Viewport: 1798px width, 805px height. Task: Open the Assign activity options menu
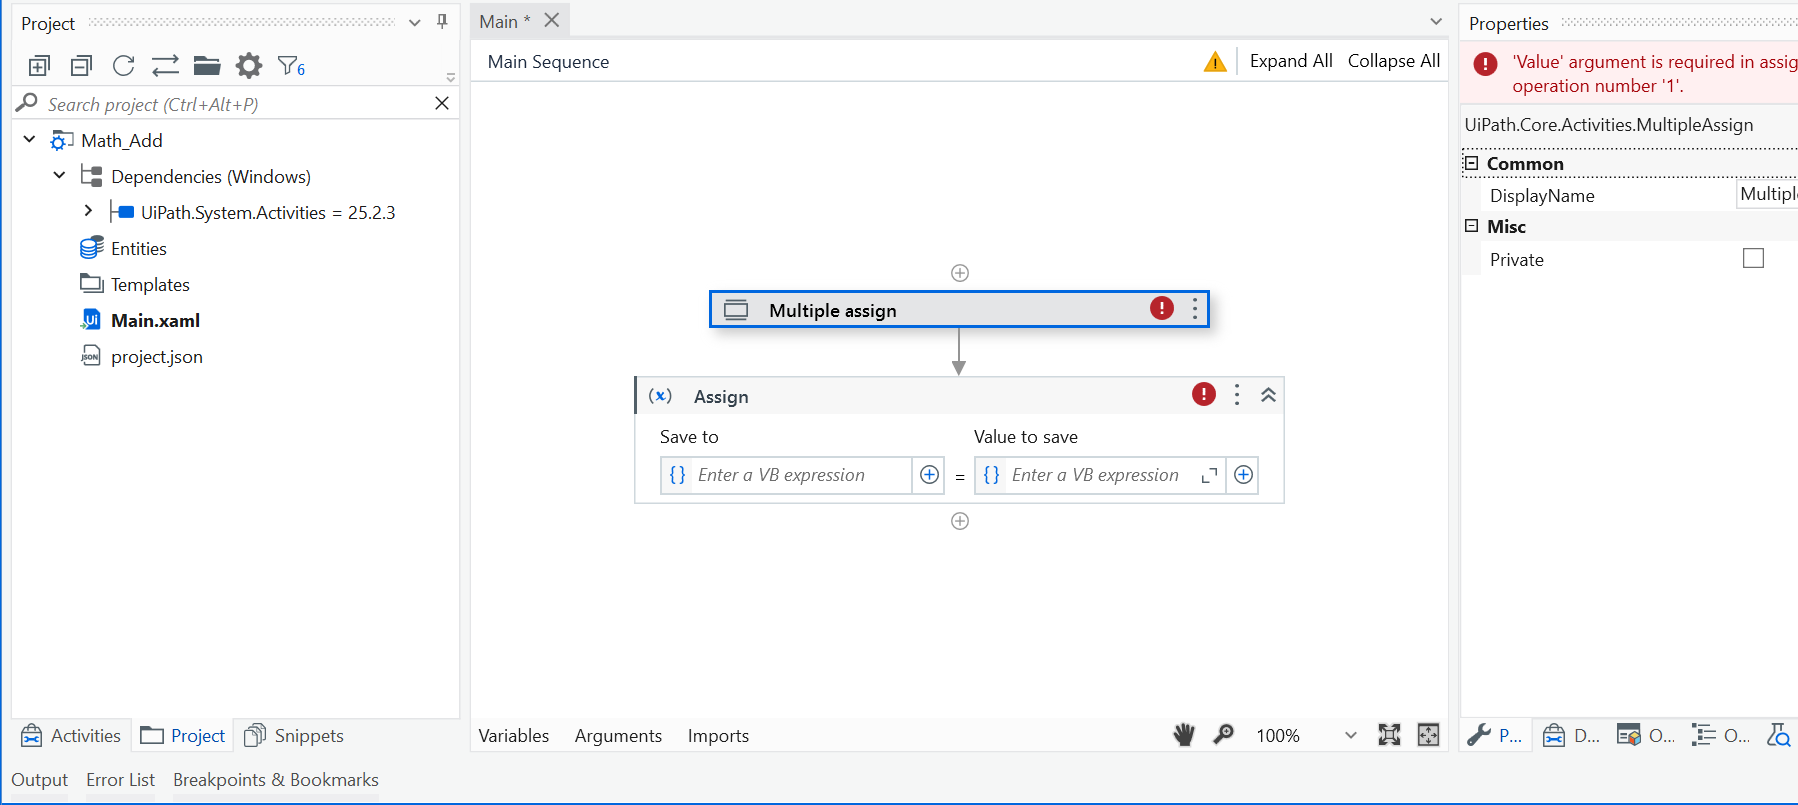tap(1237, 394)
